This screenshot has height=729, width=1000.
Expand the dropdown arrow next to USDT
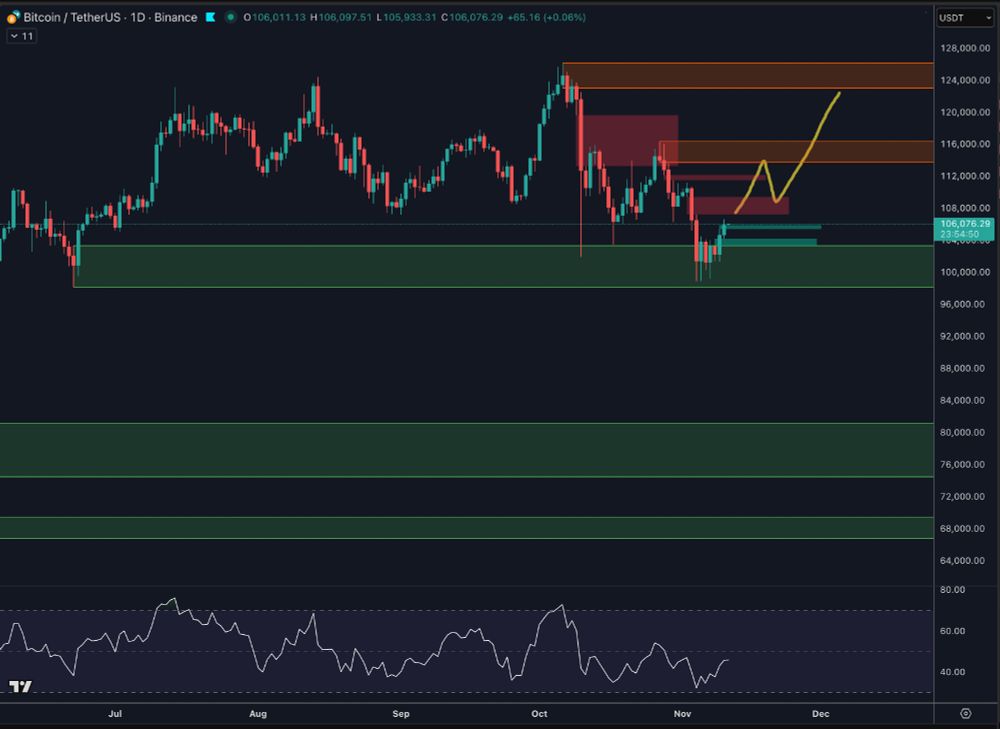(988, 17)
